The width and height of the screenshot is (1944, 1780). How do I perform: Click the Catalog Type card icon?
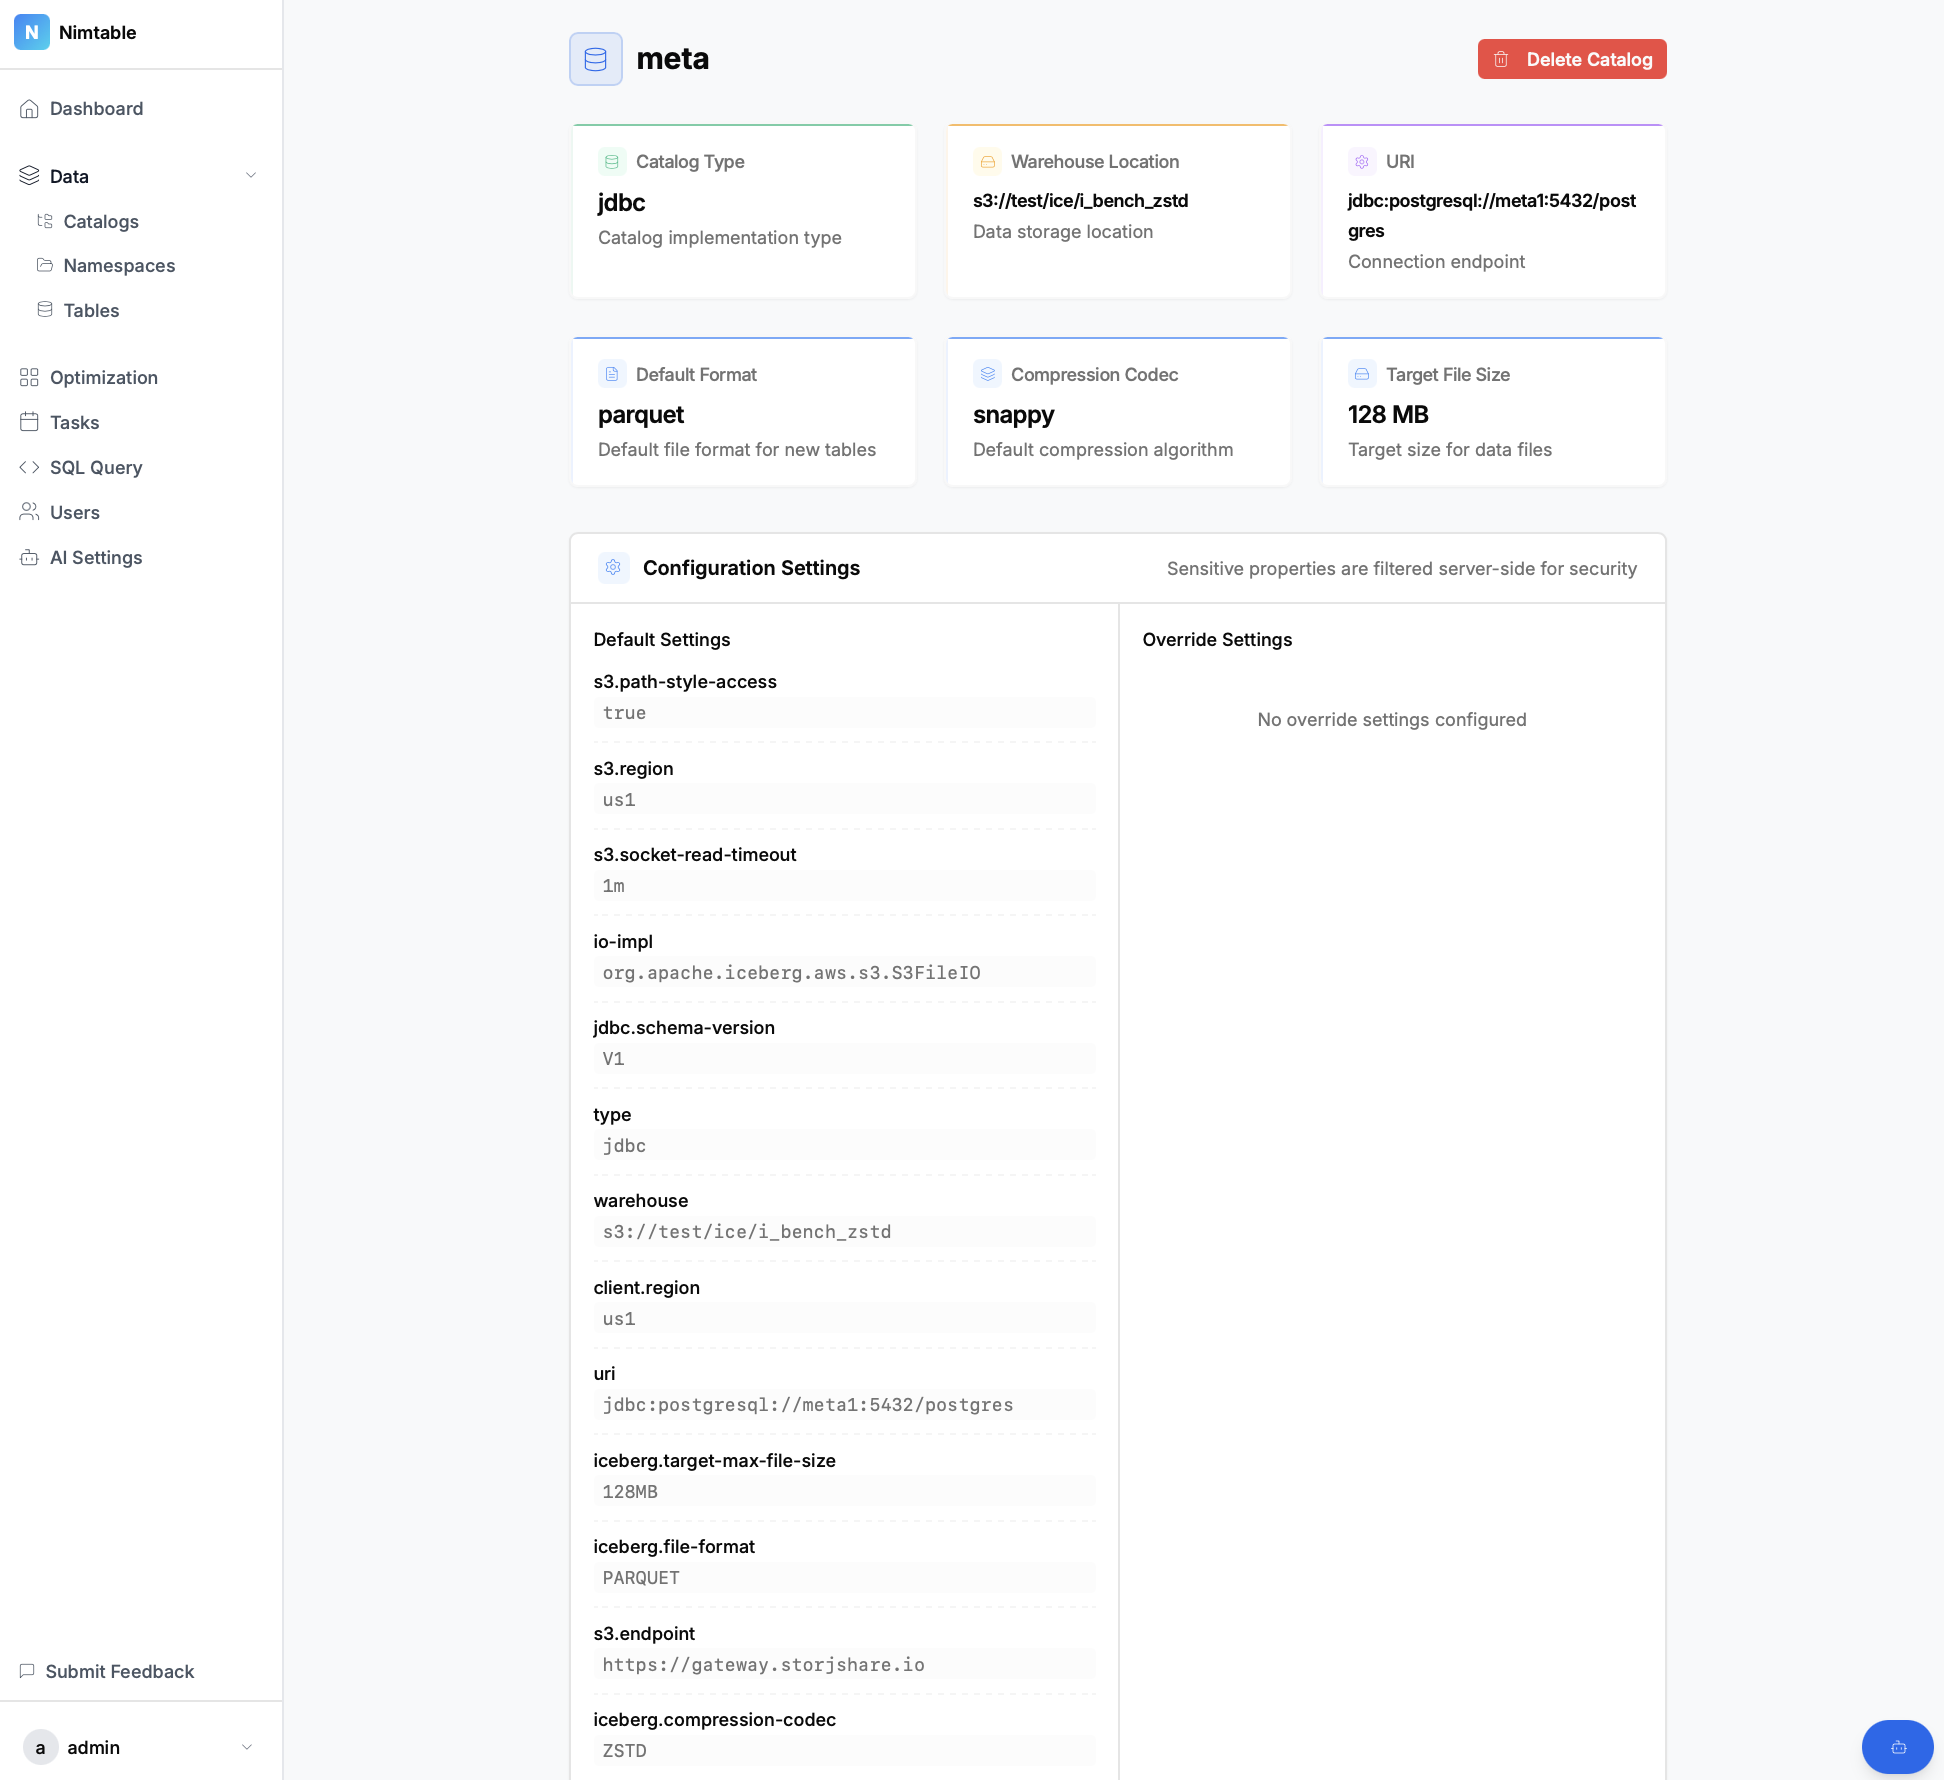coord(612,162)
